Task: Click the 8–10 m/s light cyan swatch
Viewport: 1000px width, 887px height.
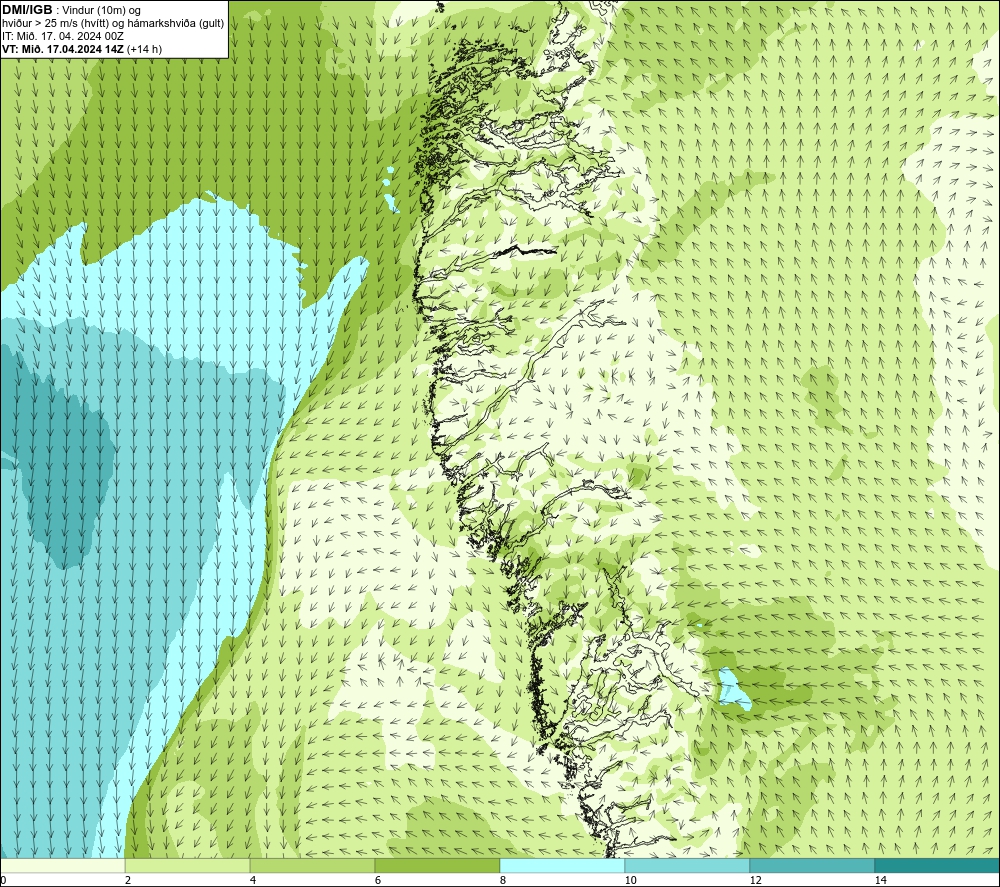Action: click(562, 866)
